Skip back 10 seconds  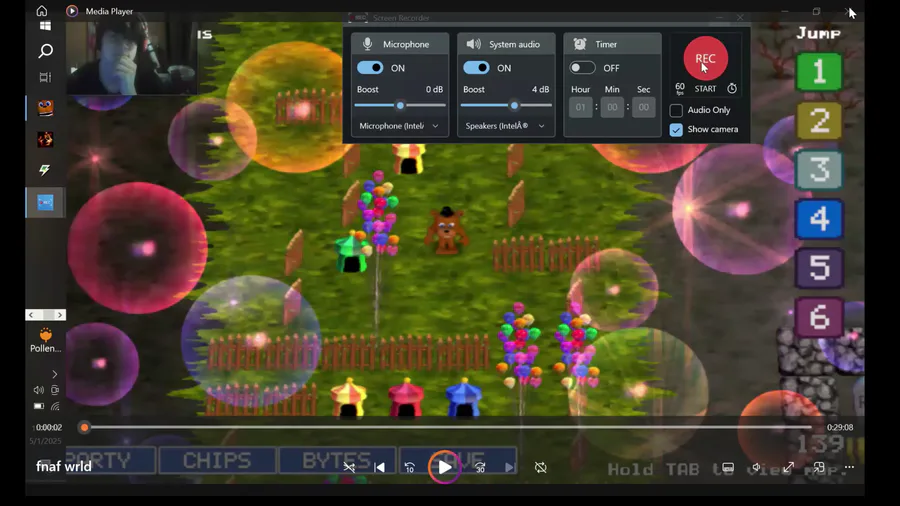(x=409, y=468)
